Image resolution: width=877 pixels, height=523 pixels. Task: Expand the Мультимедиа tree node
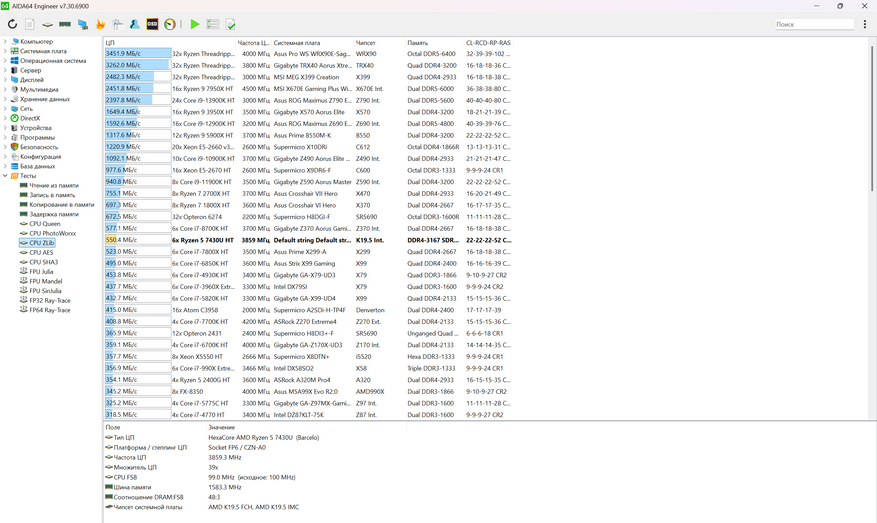[5, 89]
